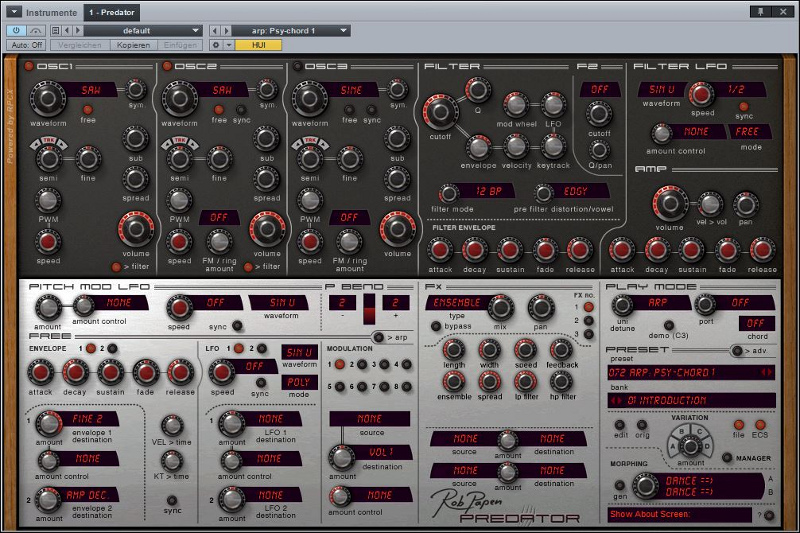Click the filter Q knob

click(478, 90)
